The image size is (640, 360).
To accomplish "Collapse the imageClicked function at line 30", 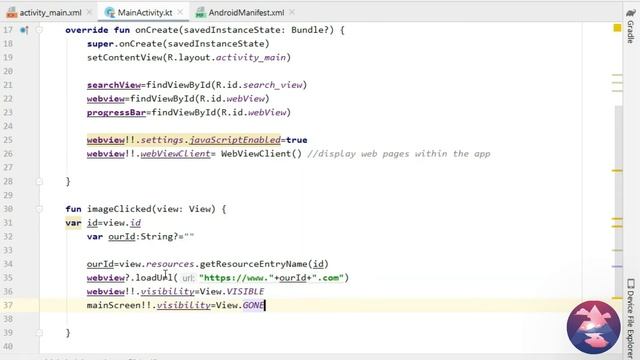I will (39, 209).
